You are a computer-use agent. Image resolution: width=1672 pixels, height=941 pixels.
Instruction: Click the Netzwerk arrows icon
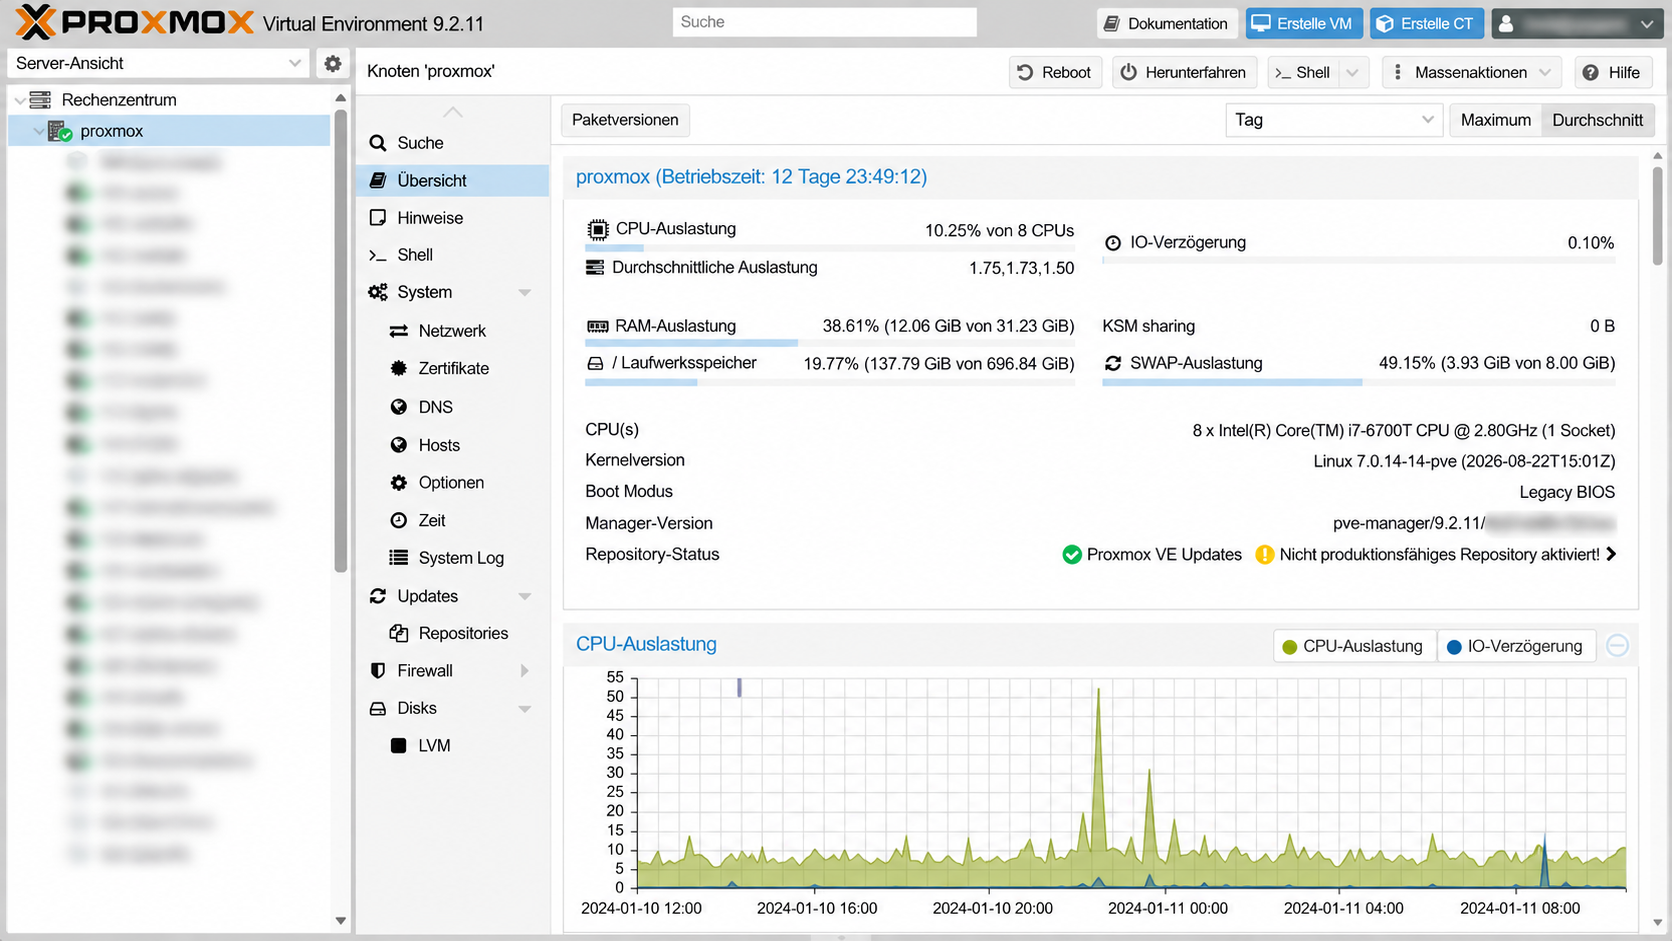pyautogui.click(x=399, y=331)
